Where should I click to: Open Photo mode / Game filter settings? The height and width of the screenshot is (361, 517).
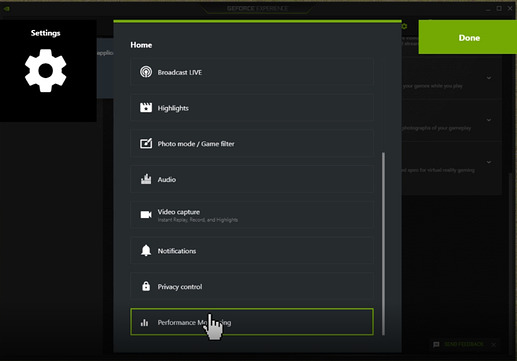pyautogui.click(x=252, y=143)
